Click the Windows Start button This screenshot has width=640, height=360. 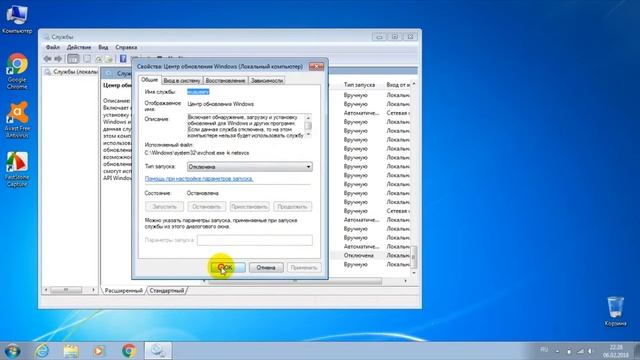12,351
